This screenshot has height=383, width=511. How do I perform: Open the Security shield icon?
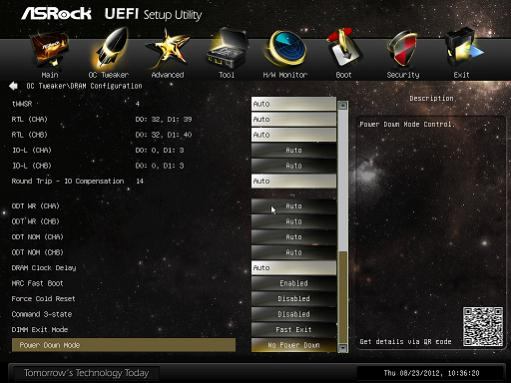403,49
